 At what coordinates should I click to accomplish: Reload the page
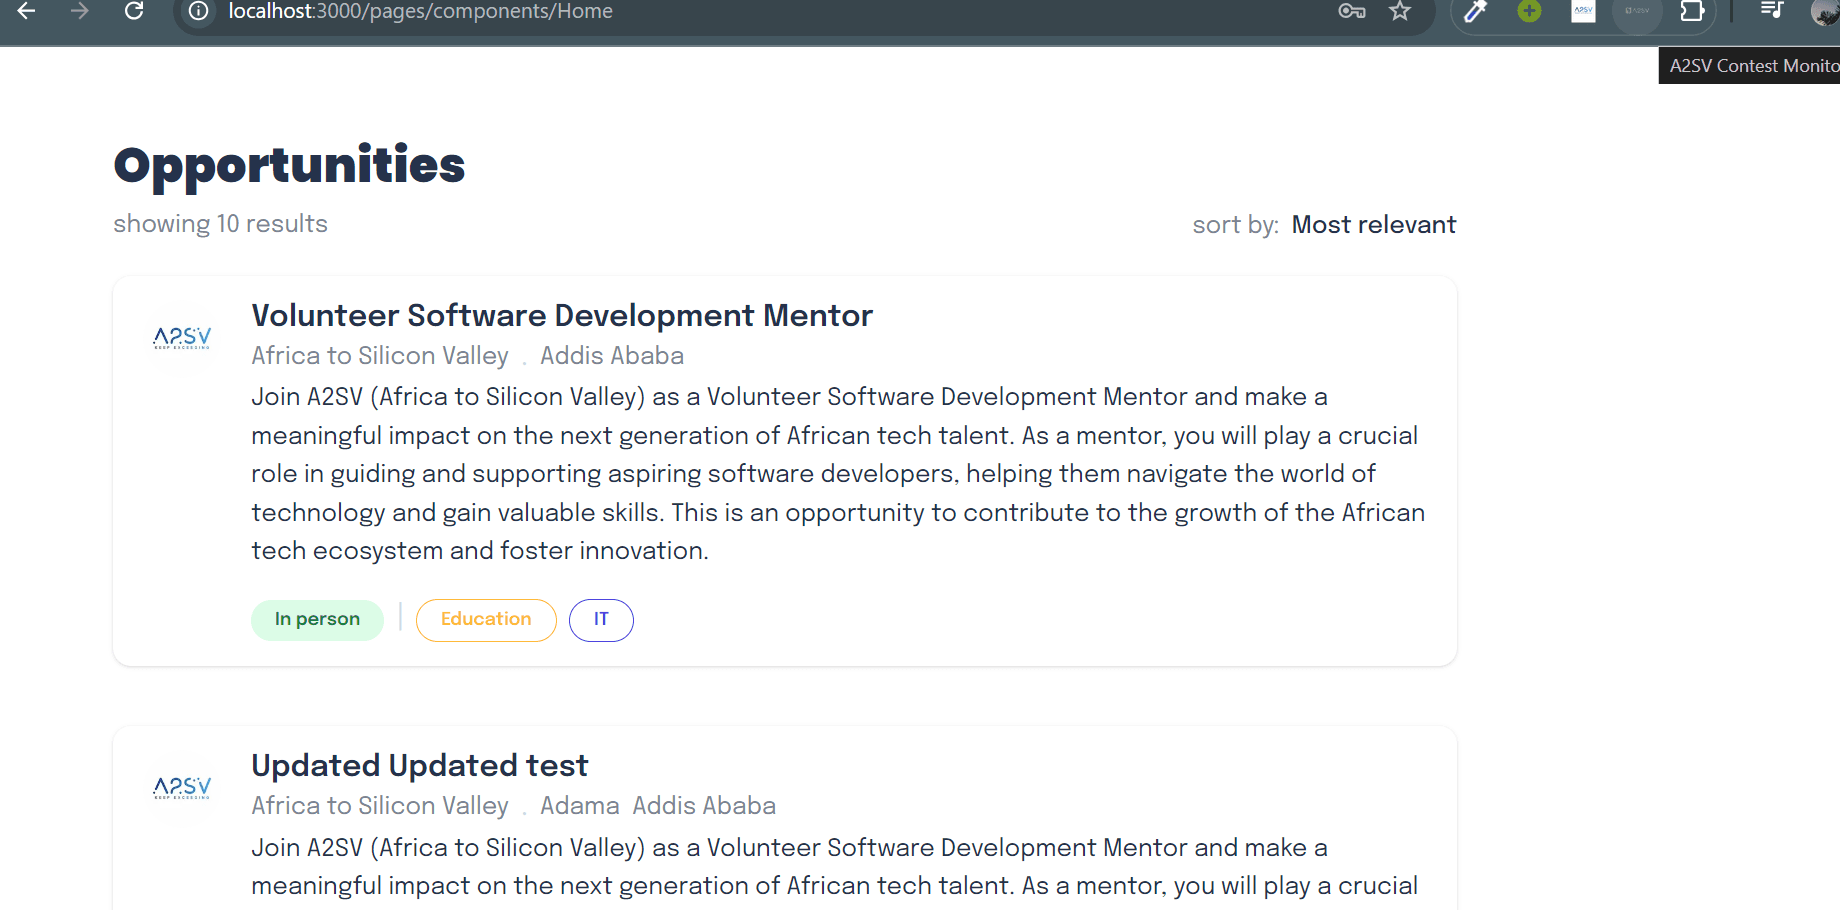click(x=134, y=11)
